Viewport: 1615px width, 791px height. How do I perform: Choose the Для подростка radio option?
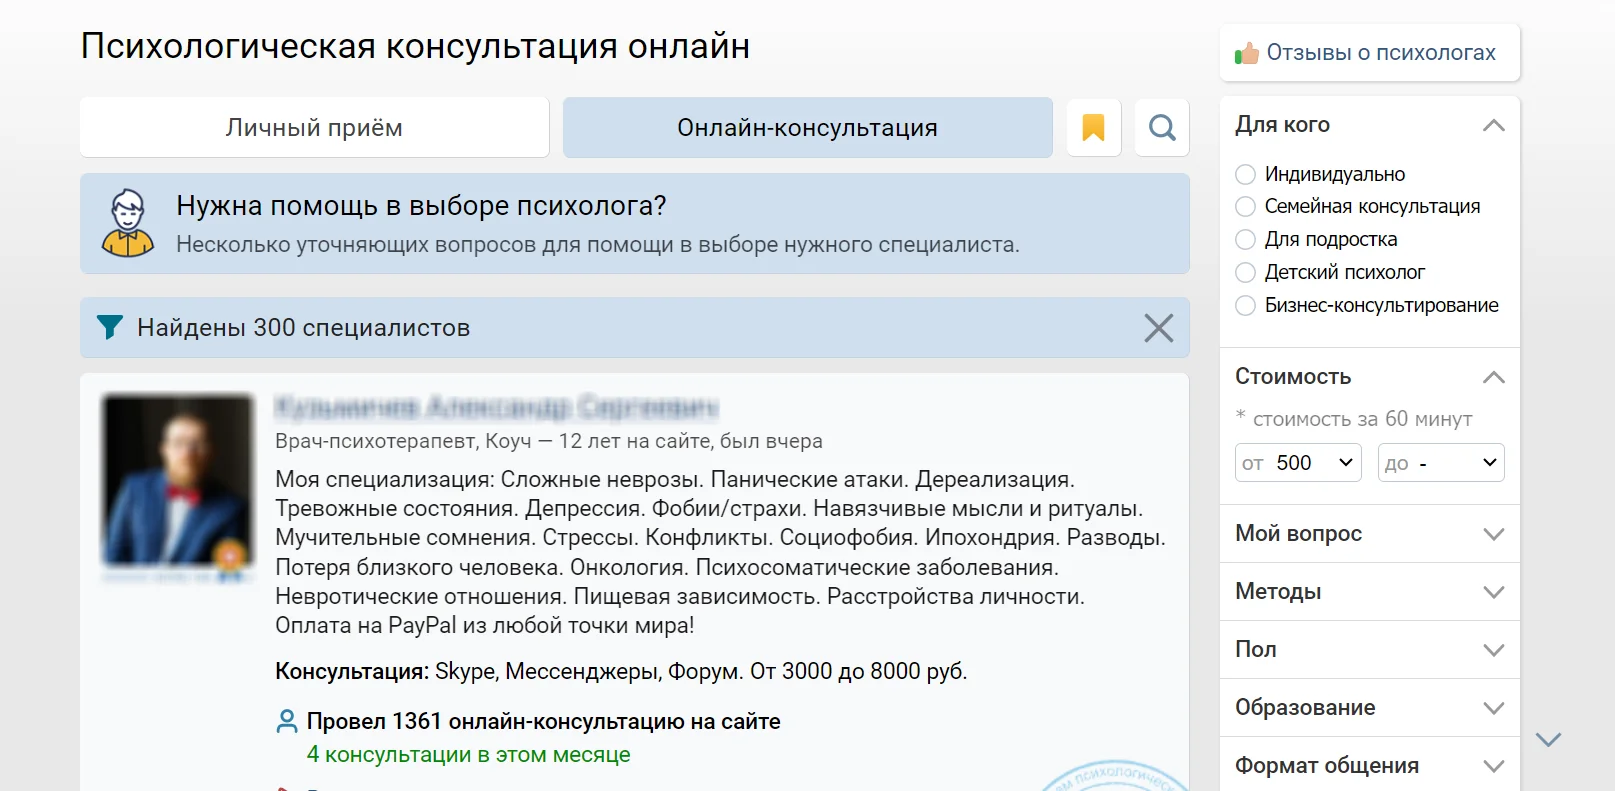[1246, 240]
